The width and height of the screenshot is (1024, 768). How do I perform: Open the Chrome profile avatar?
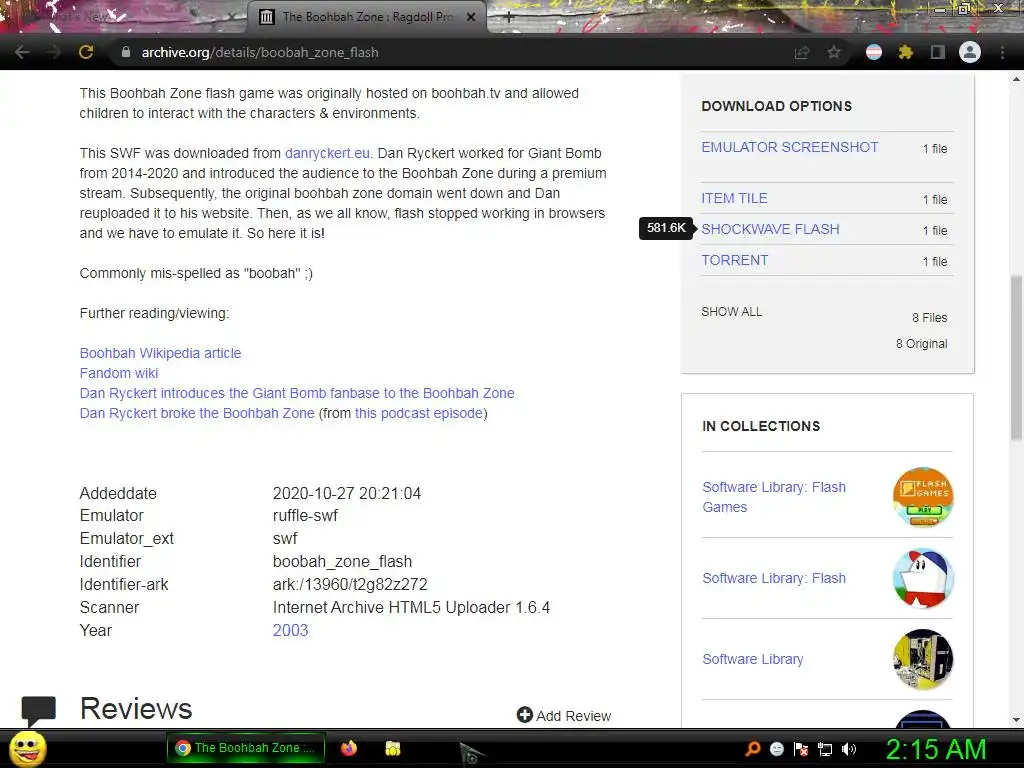pos(970,52)
